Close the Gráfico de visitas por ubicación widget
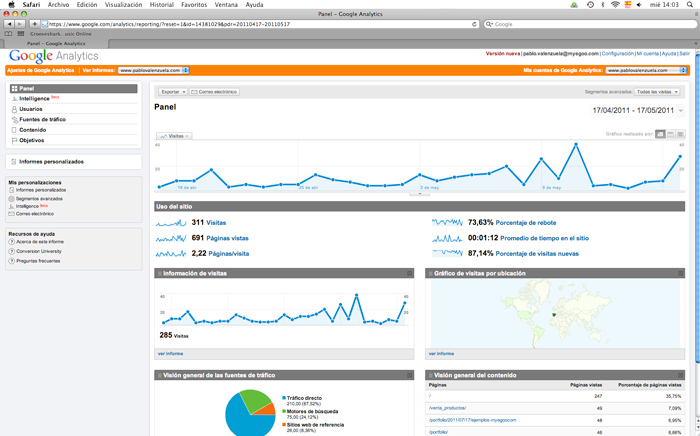The image size is (700, 436). pyautogui.click(x=682, y=273)
